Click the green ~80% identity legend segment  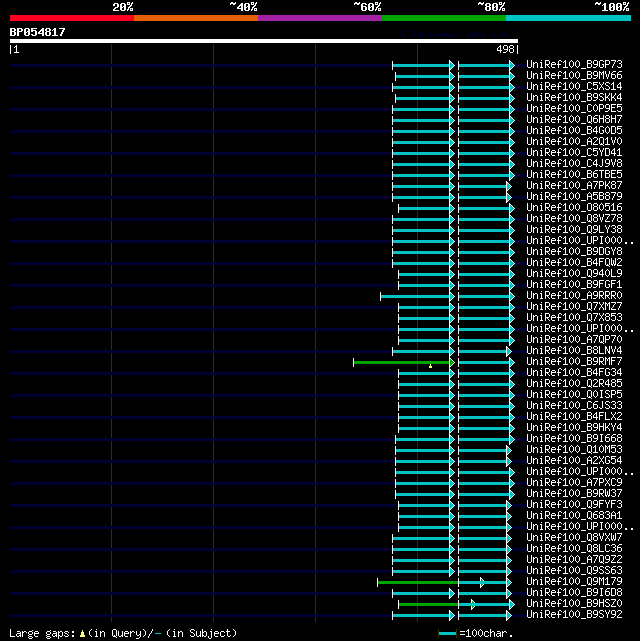[444, 18]
